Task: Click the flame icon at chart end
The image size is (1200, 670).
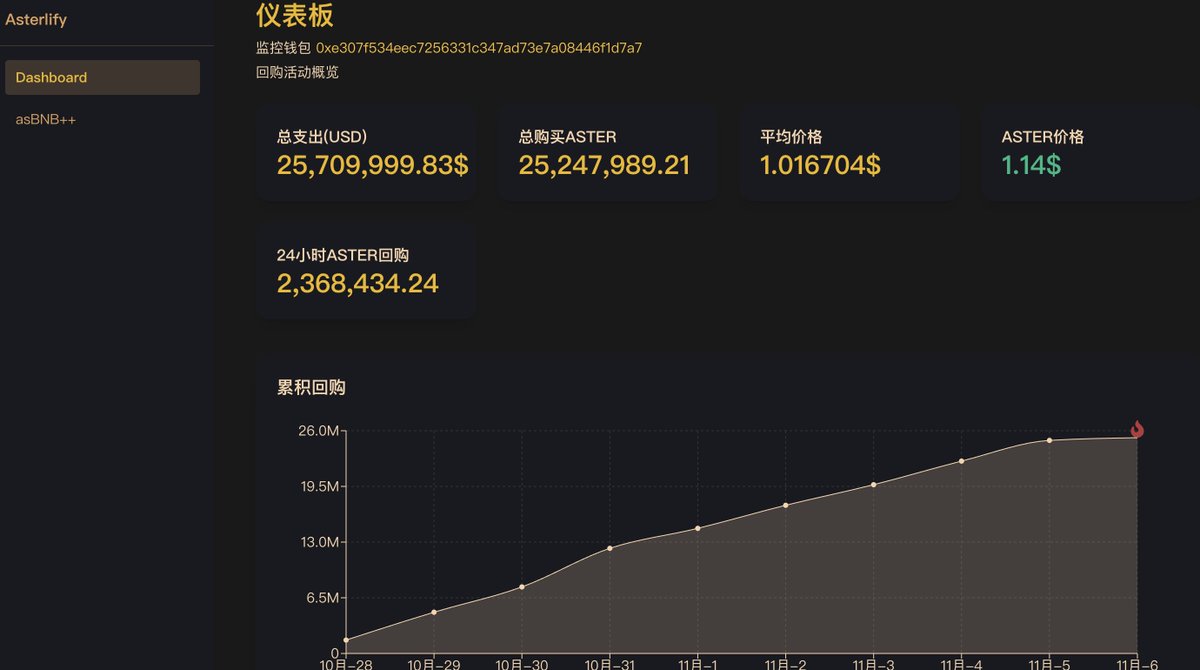Action: 1137,429
